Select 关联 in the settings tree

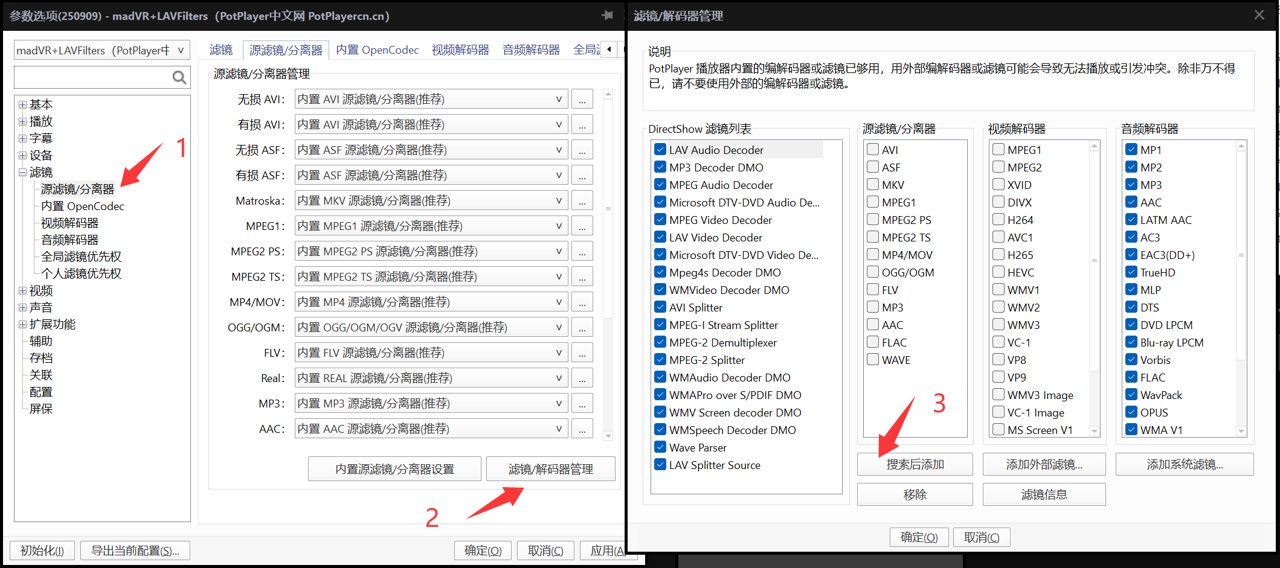tap(41, 375)
